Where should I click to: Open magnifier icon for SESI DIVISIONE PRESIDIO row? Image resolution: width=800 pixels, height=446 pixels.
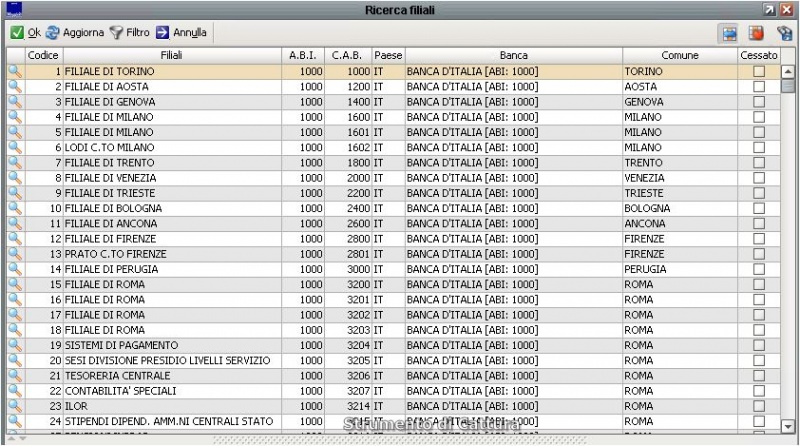pyautogui.click(x=15, y=361)
